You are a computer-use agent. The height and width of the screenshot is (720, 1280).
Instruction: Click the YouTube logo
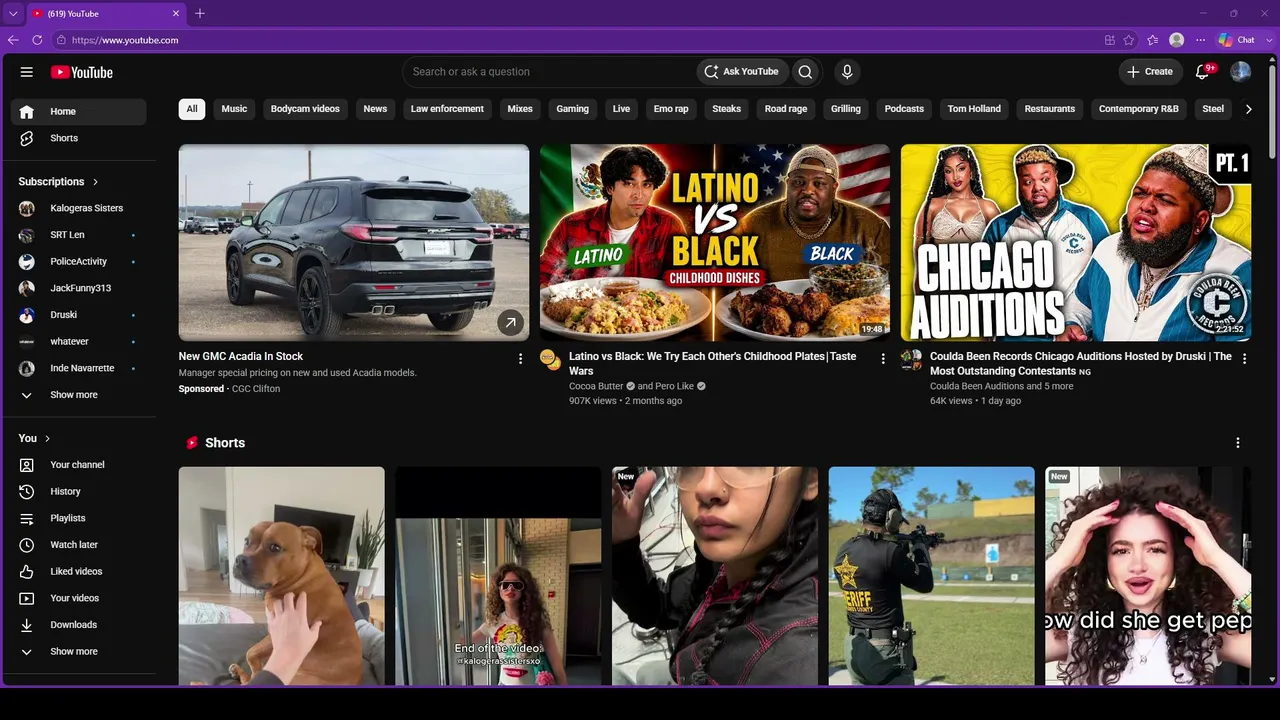point(82,72)
